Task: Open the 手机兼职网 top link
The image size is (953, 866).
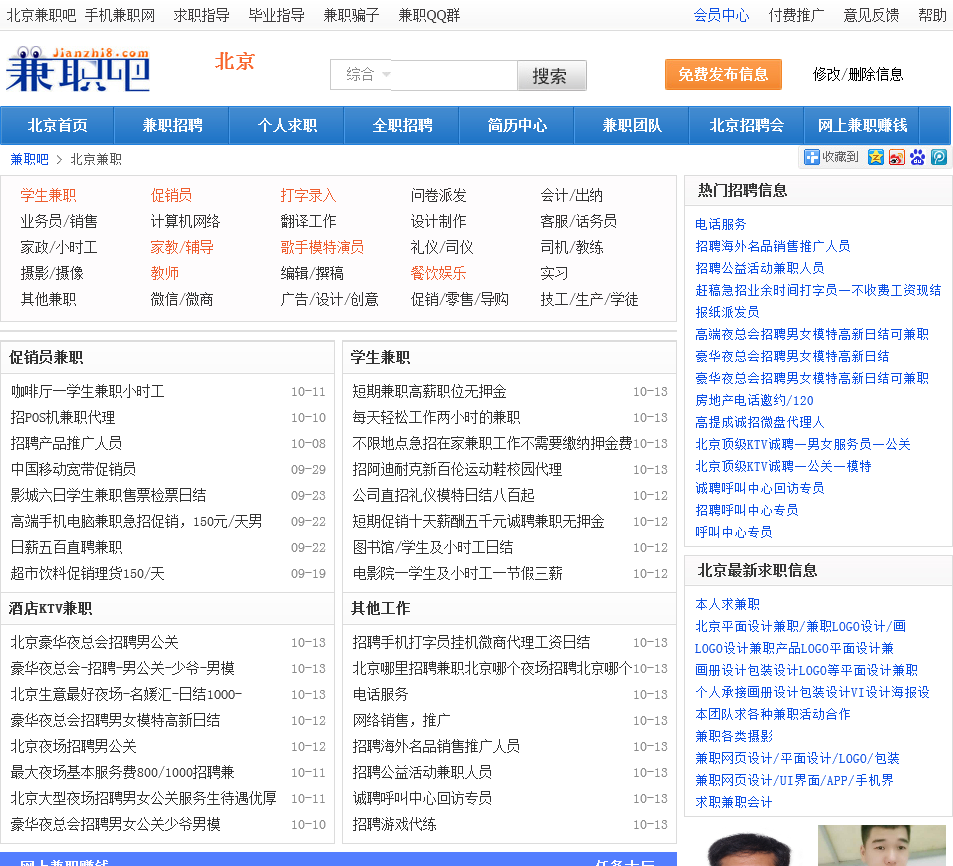Action: (x=120, y=15)
